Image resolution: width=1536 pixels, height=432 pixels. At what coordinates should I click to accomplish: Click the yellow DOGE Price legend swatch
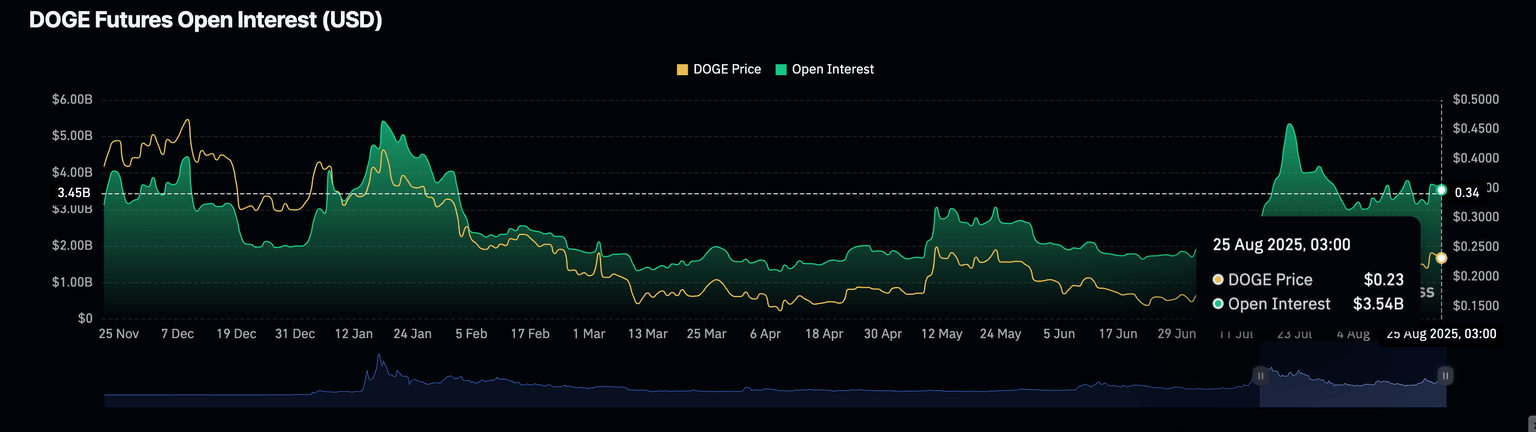point(683,69)
